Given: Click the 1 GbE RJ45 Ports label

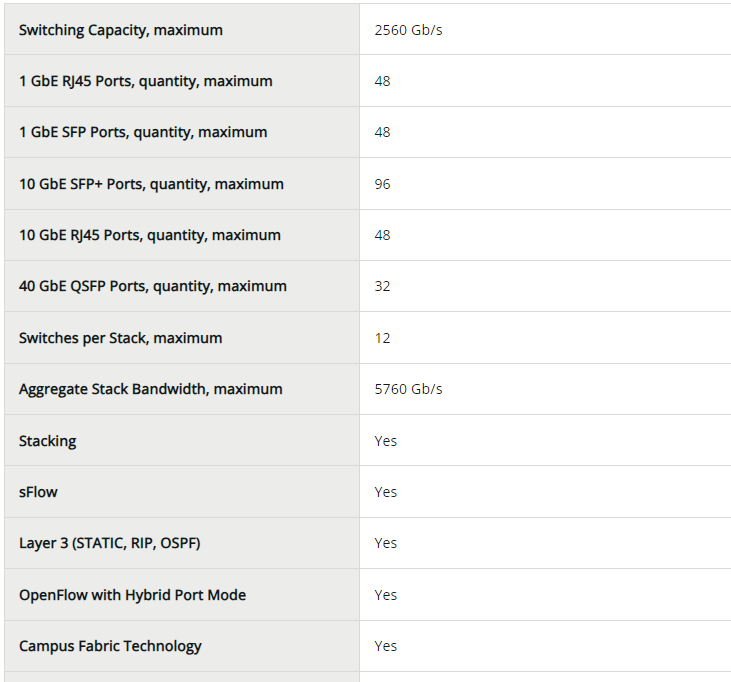Looking at the screenshot, I should [x=145, y=81].
